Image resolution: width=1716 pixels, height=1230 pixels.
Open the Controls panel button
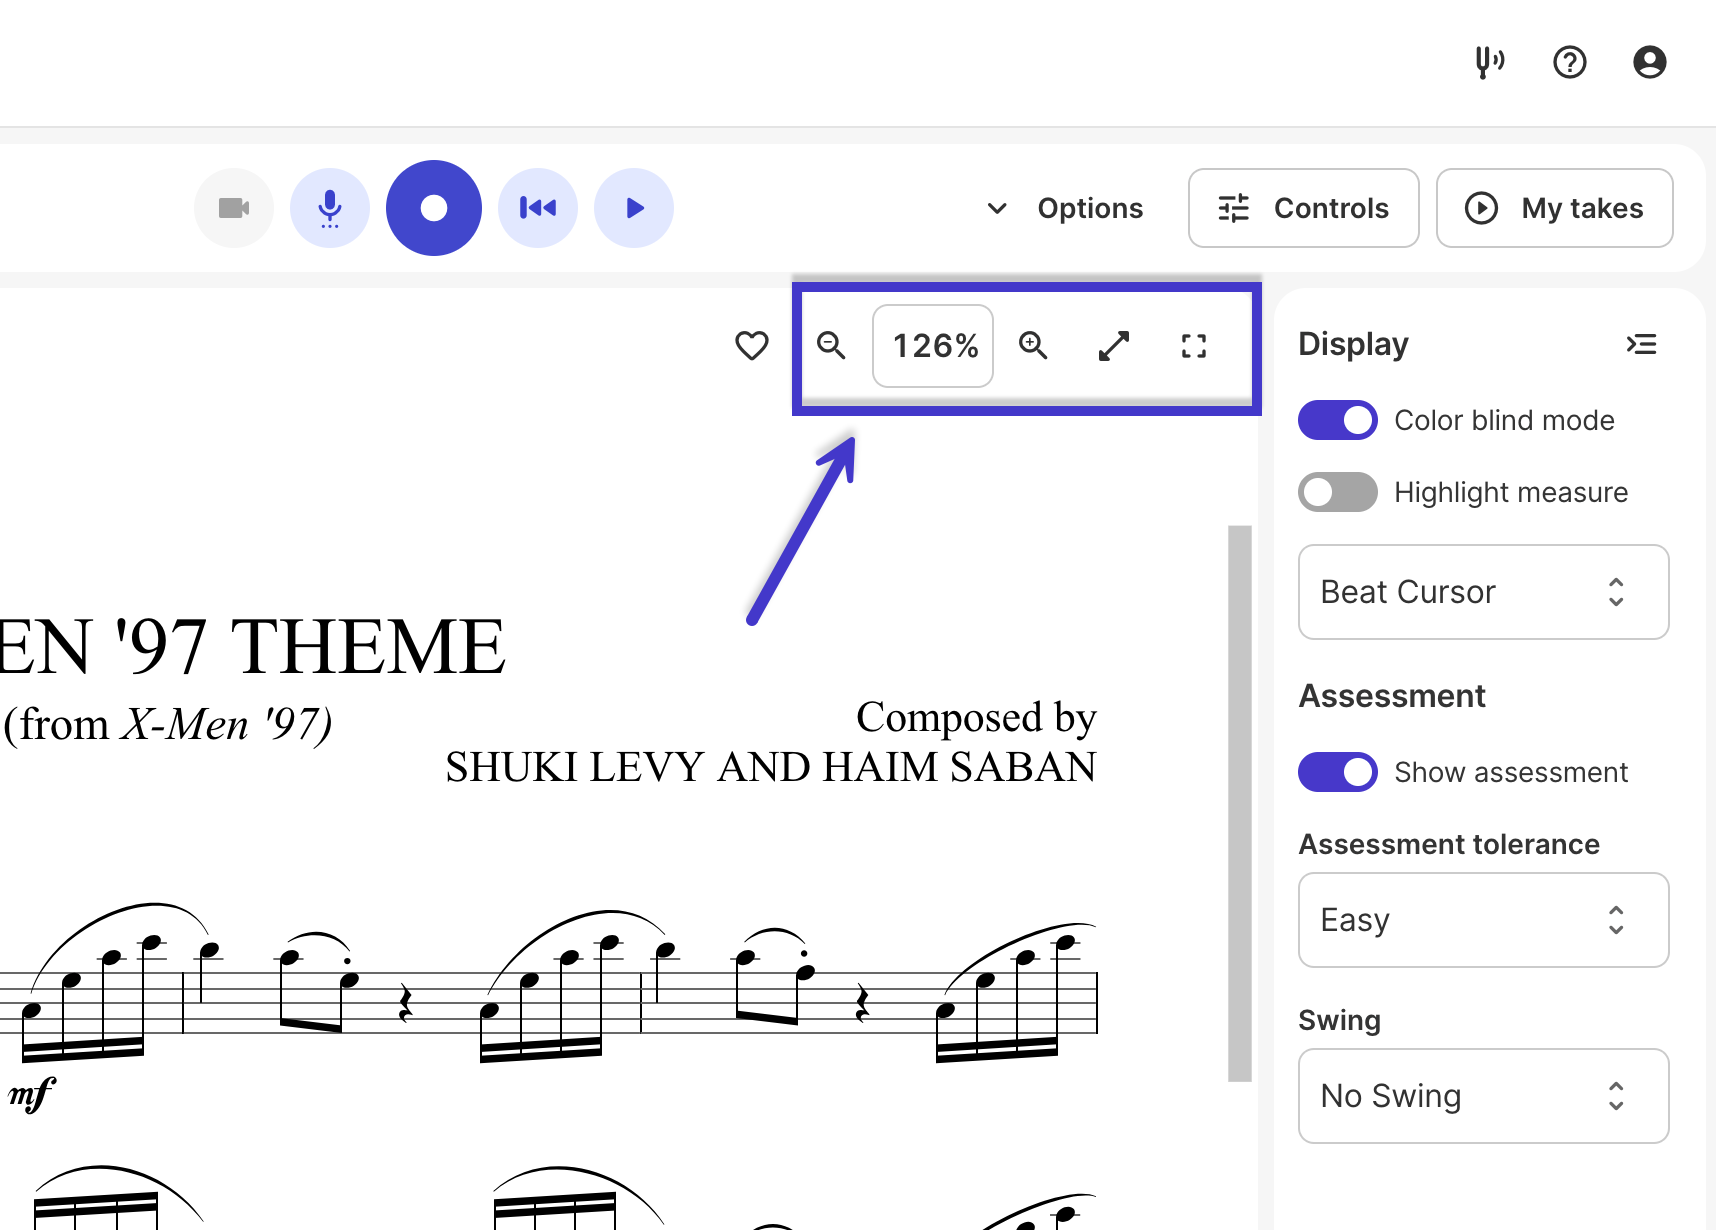[1304, 208]
